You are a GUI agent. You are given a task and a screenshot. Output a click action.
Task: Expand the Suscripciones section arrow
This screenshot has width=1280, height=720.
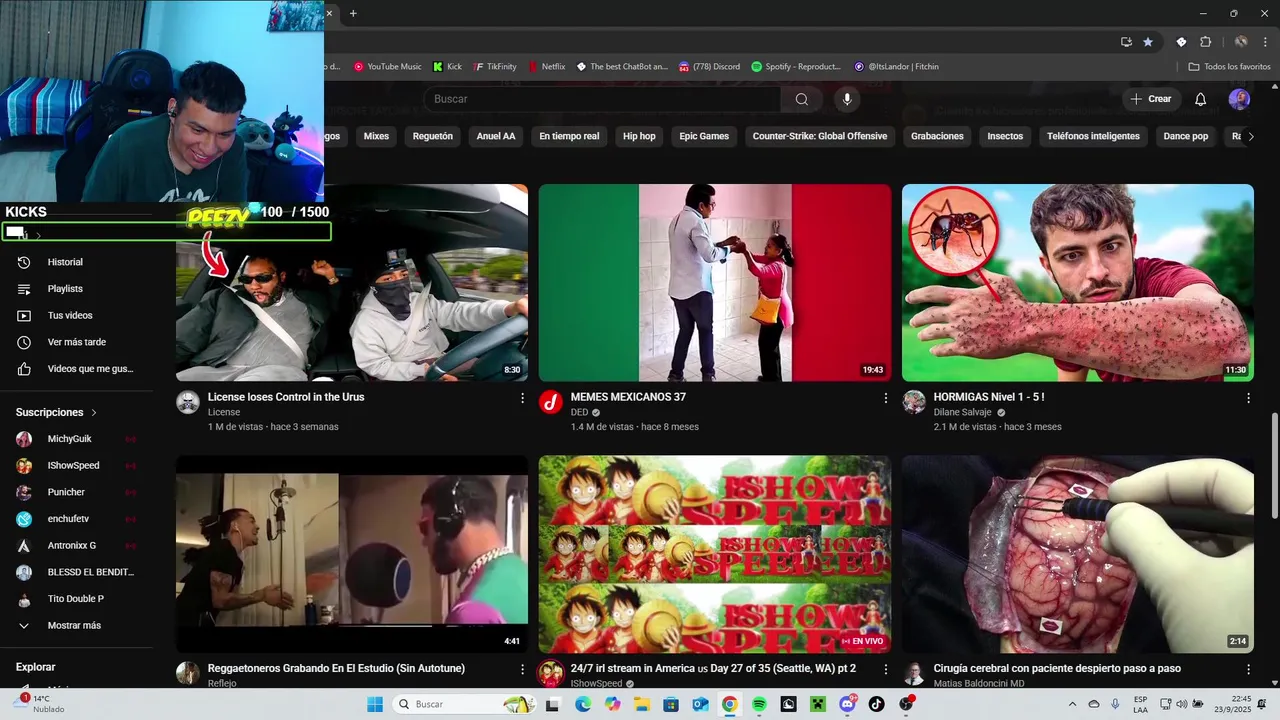click(x=94, y=412)
